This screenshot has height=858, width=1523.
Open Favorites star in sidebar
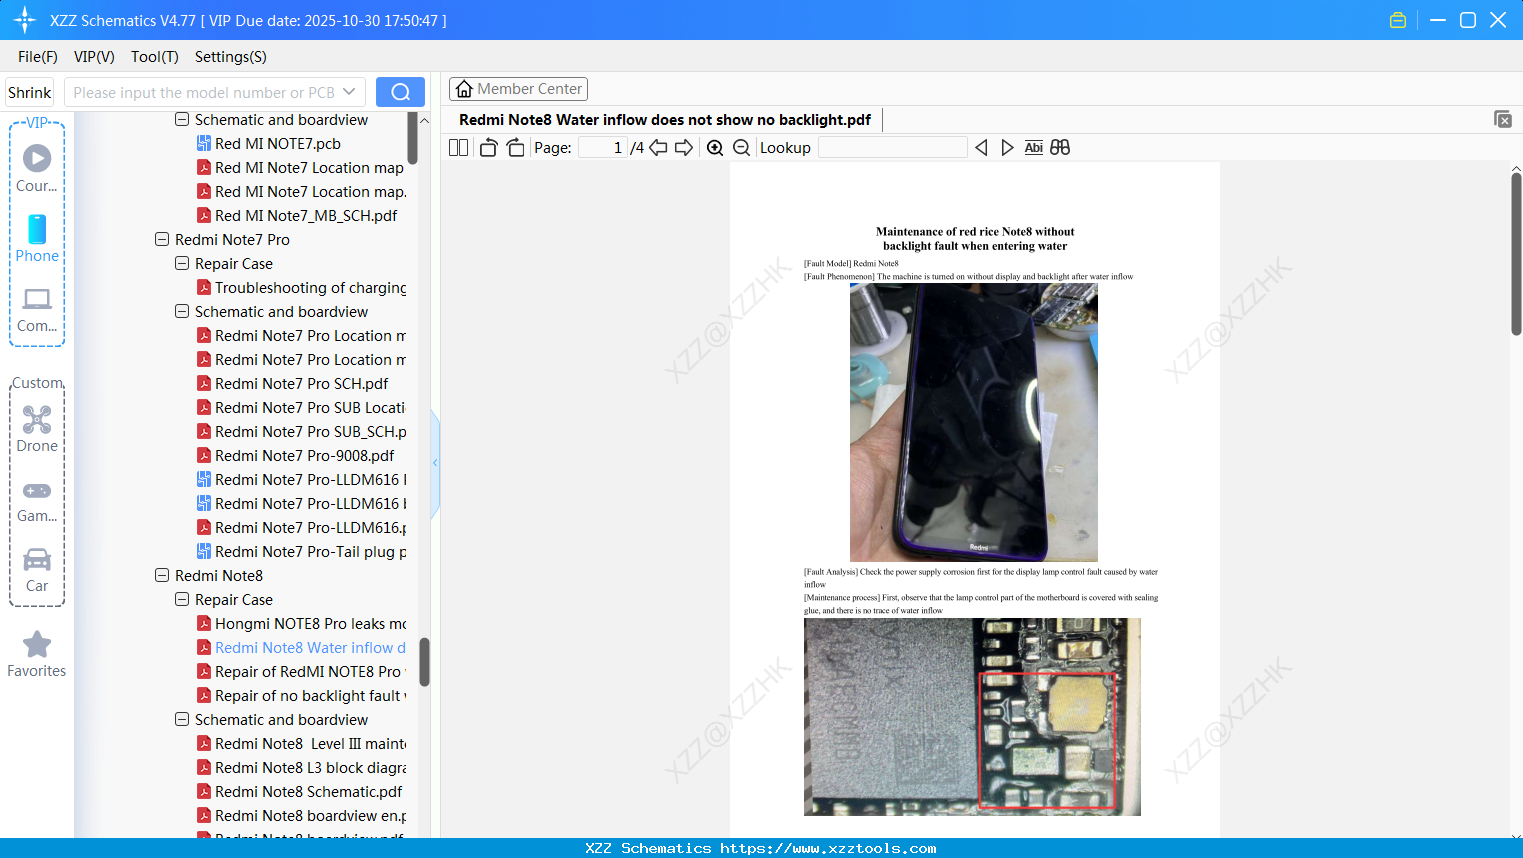[x=37, y=654]
